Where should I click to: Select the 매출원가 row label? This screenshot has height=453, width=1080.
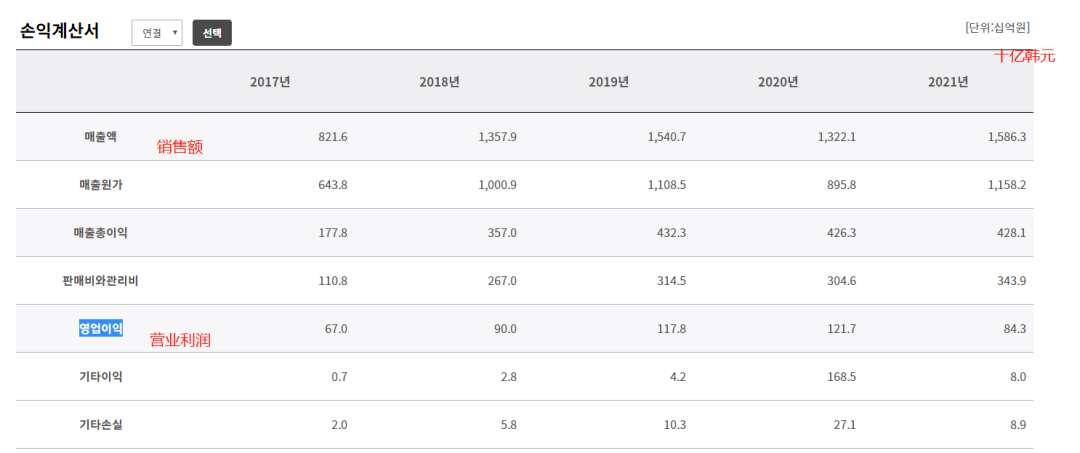[100, 185]
